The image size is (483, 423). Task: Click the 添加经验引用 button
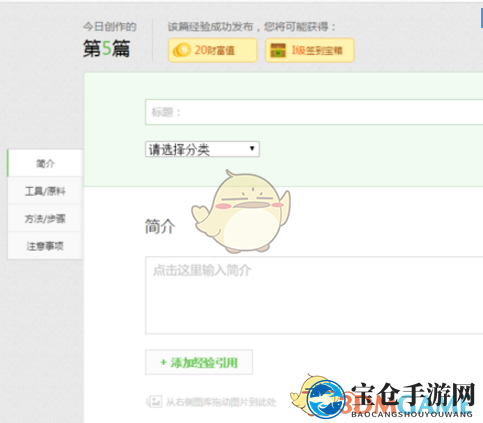click(199, 362)
